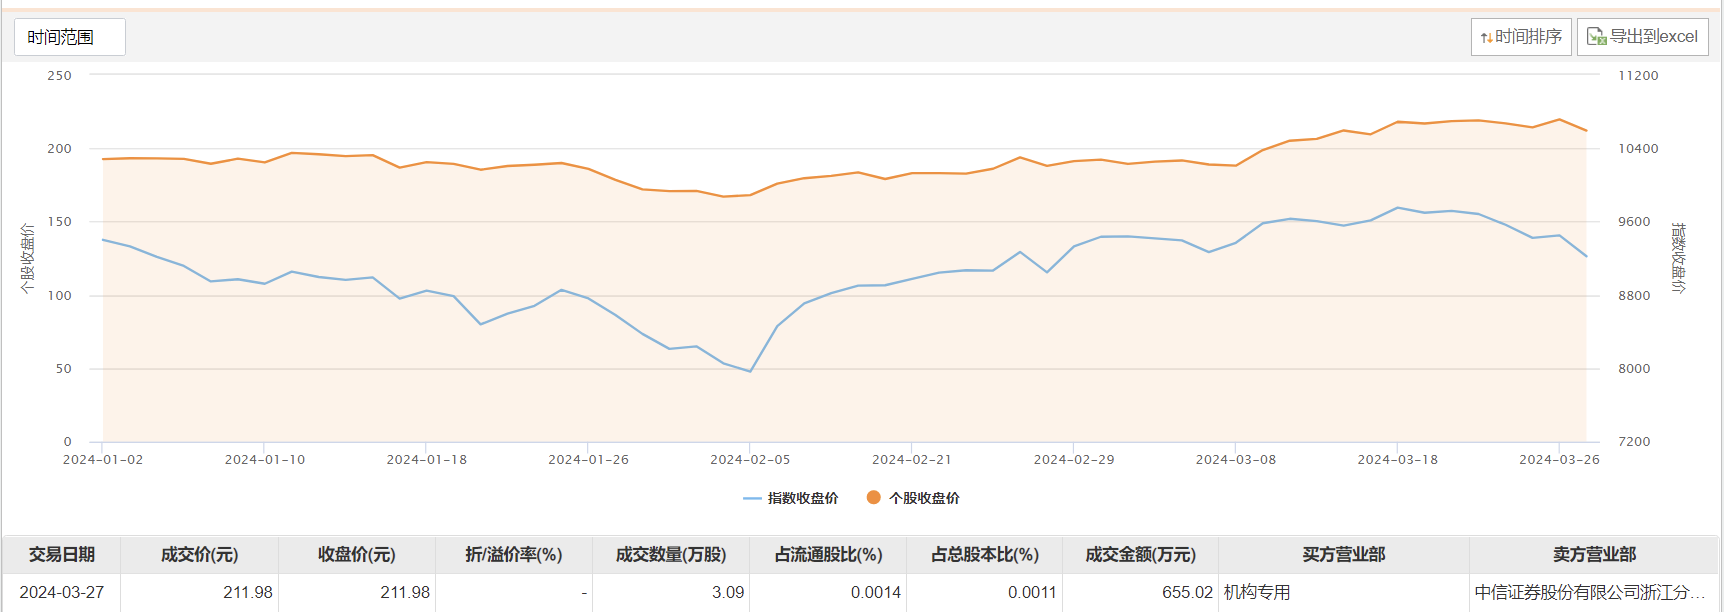
Task: Click the 卖方营业部 column header
Action: tap(1594, 554)
